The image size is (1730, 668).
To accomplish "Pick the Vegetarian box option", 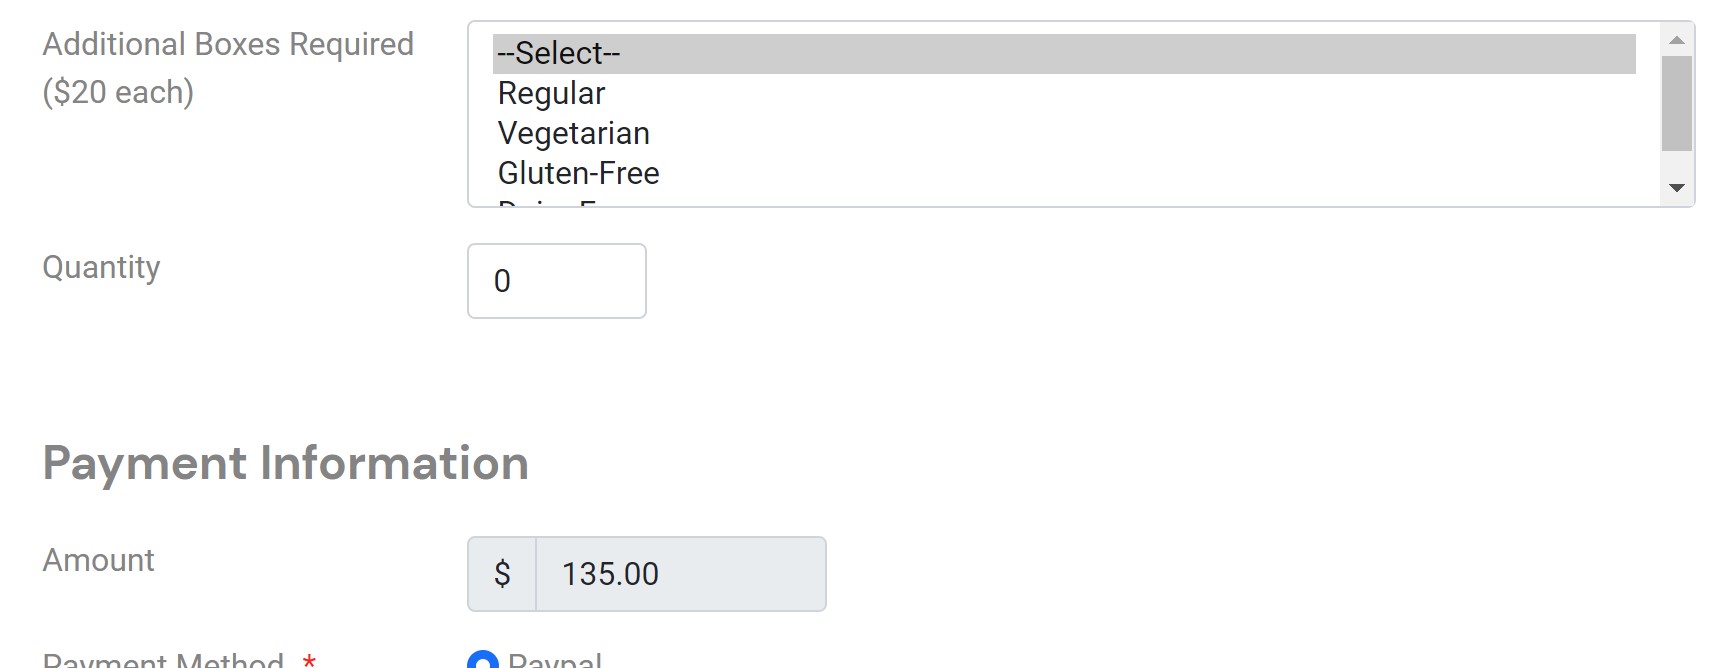I will (x=573, y=133).
